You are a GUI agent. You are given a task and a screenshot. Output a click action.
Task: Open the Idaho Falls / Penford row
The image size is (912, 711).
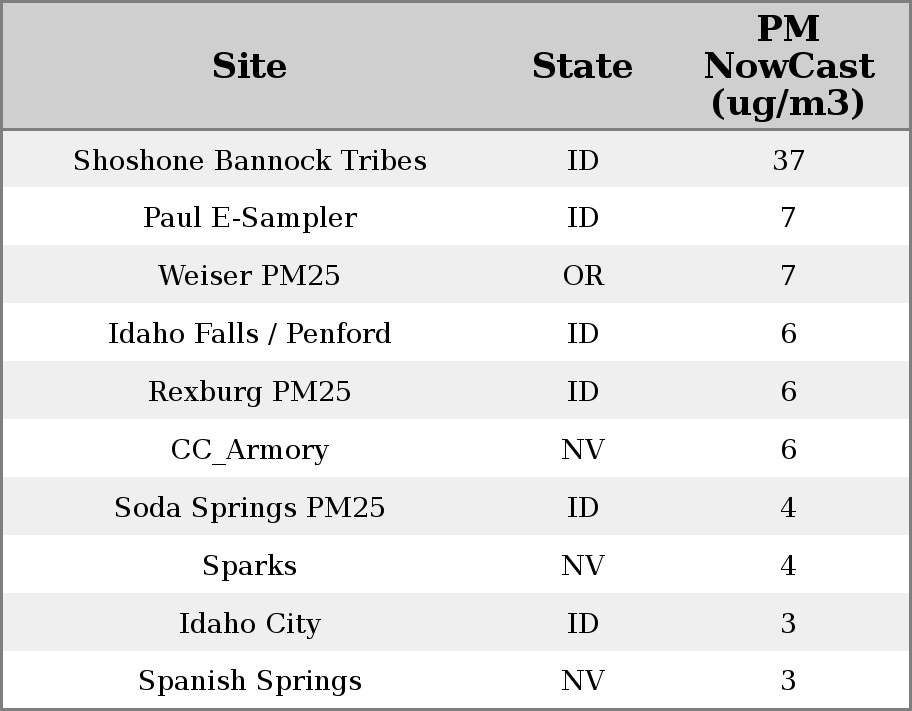pos(249,334)
